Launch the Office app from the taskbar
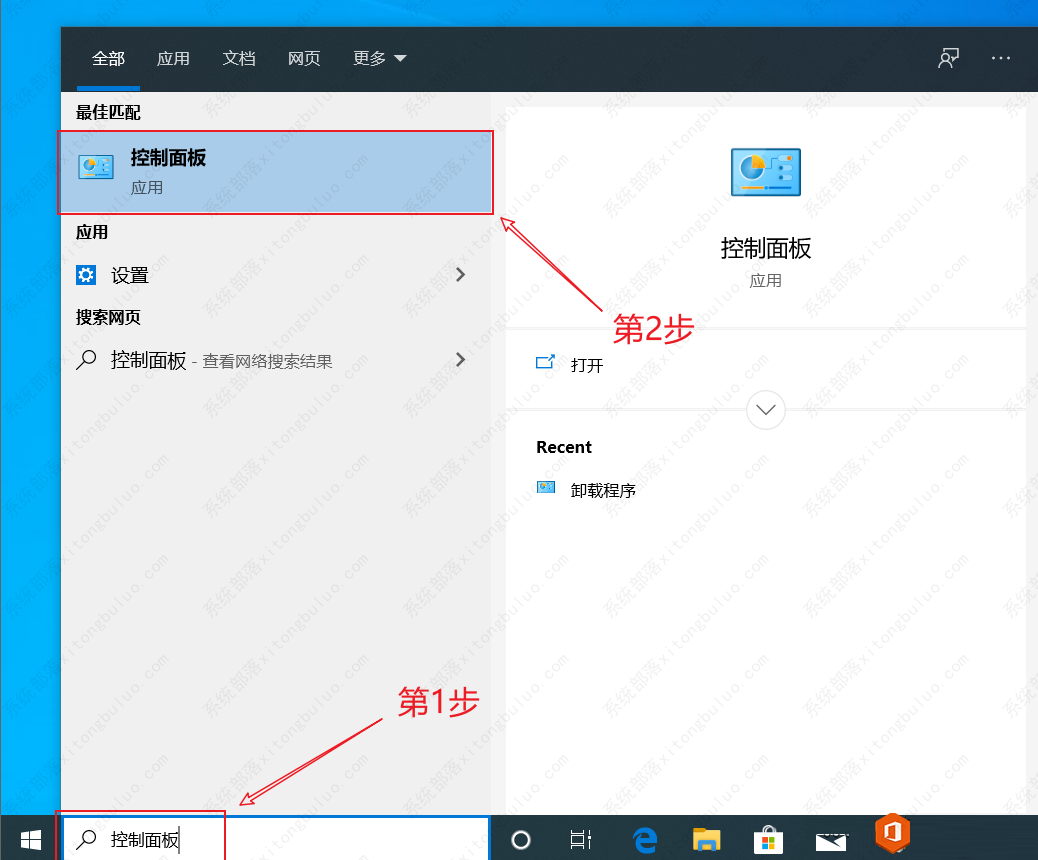This screenshot has width=1038, height=860. point(892,837)
